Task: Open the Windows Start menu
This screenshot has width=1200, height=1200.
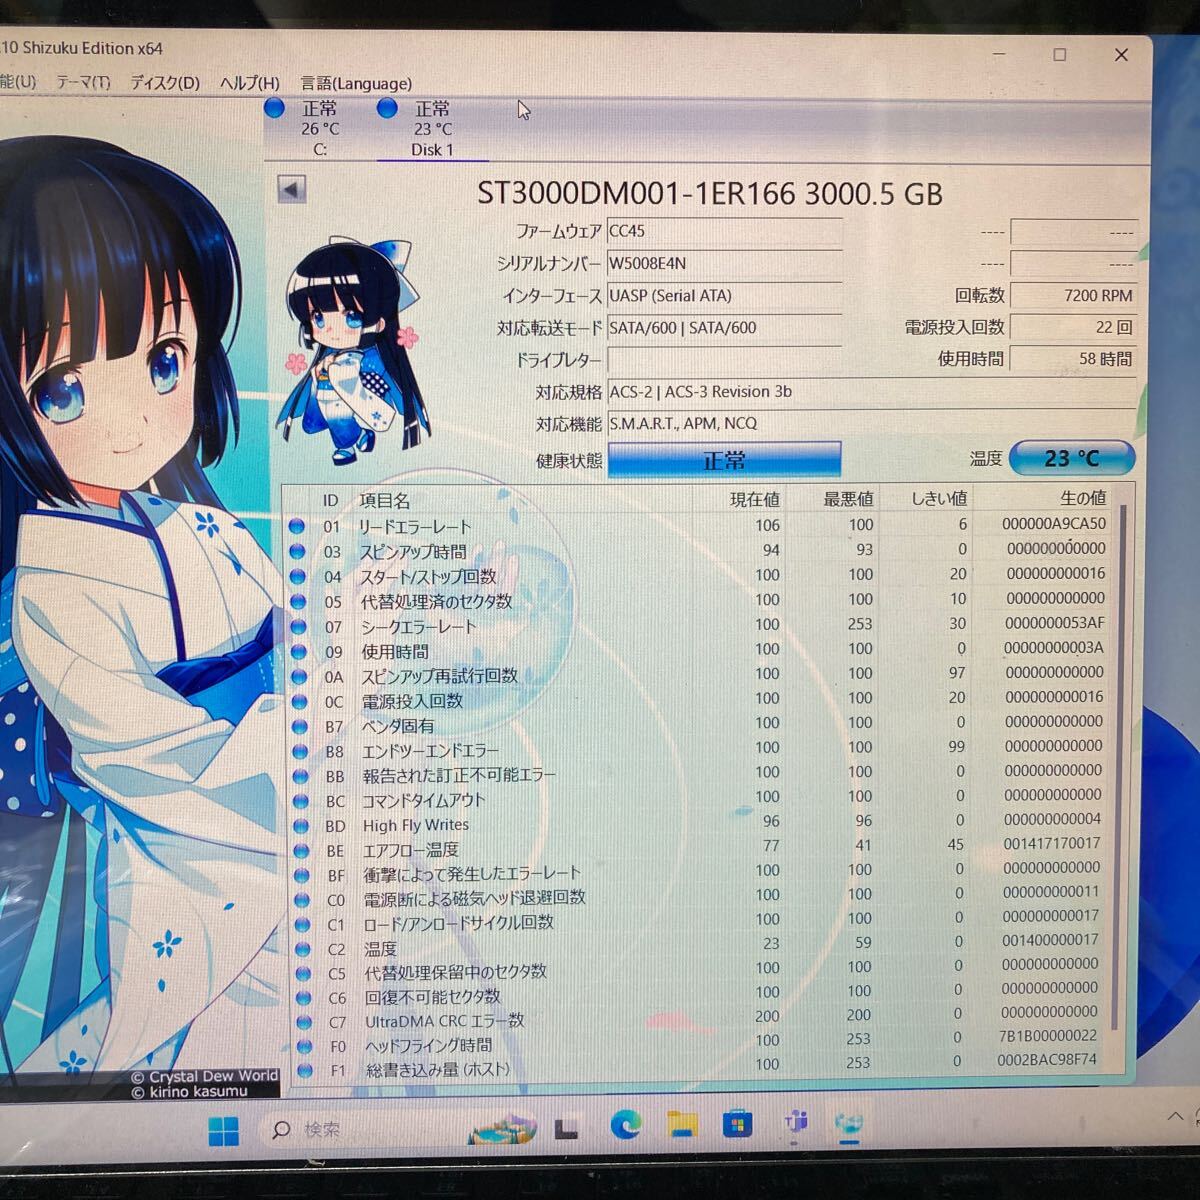Action: coord(223,1131)
